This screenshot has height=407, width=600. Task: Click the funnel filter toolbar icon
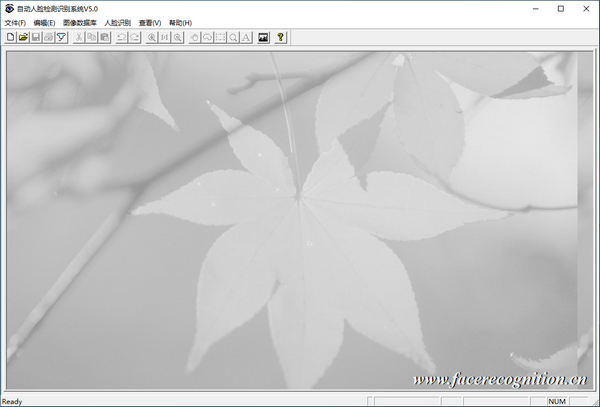click(61, 37)
